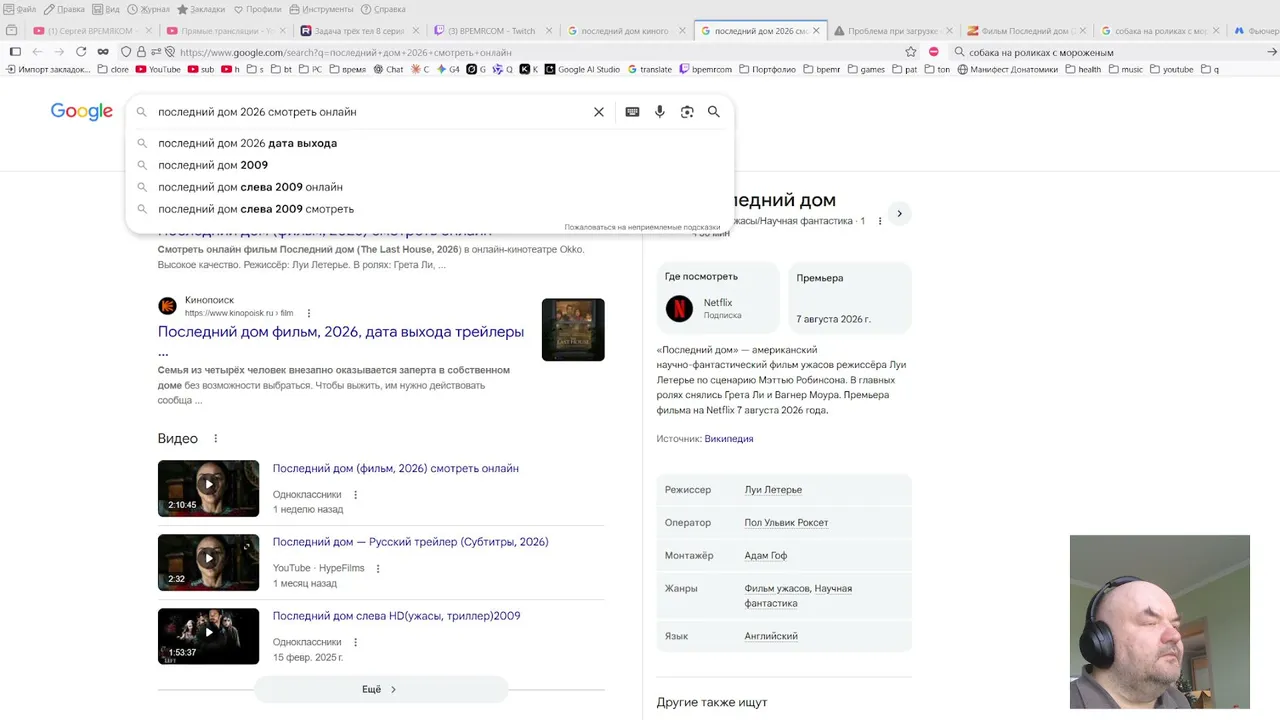1280x720 pixels.
Task: Open the Инструменты menu
Action: [321, 9]
